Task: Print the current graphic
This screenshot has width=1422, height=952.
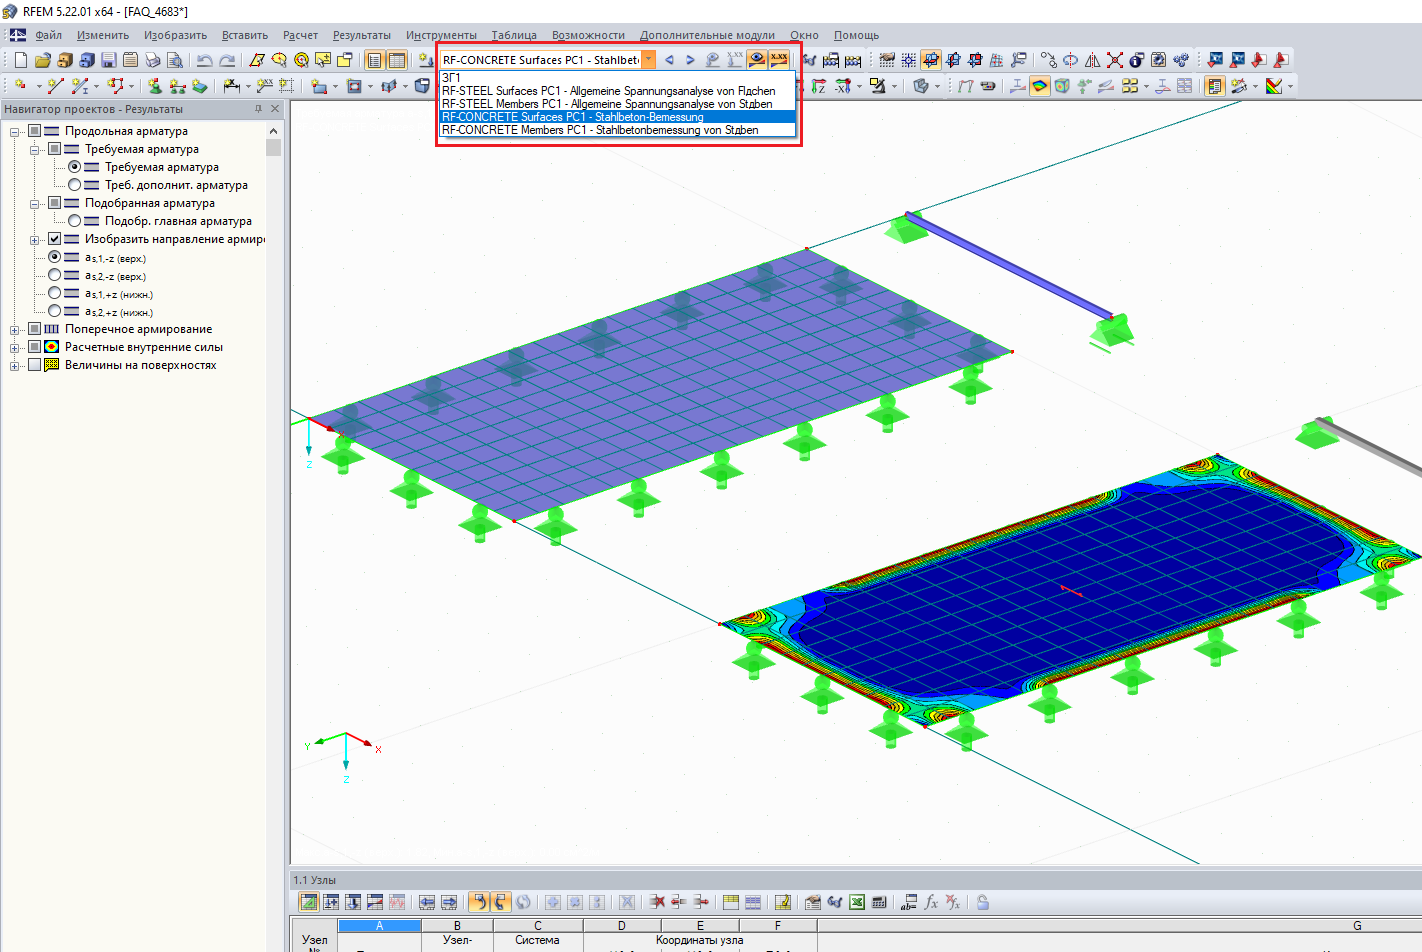Action: point(152,60)
